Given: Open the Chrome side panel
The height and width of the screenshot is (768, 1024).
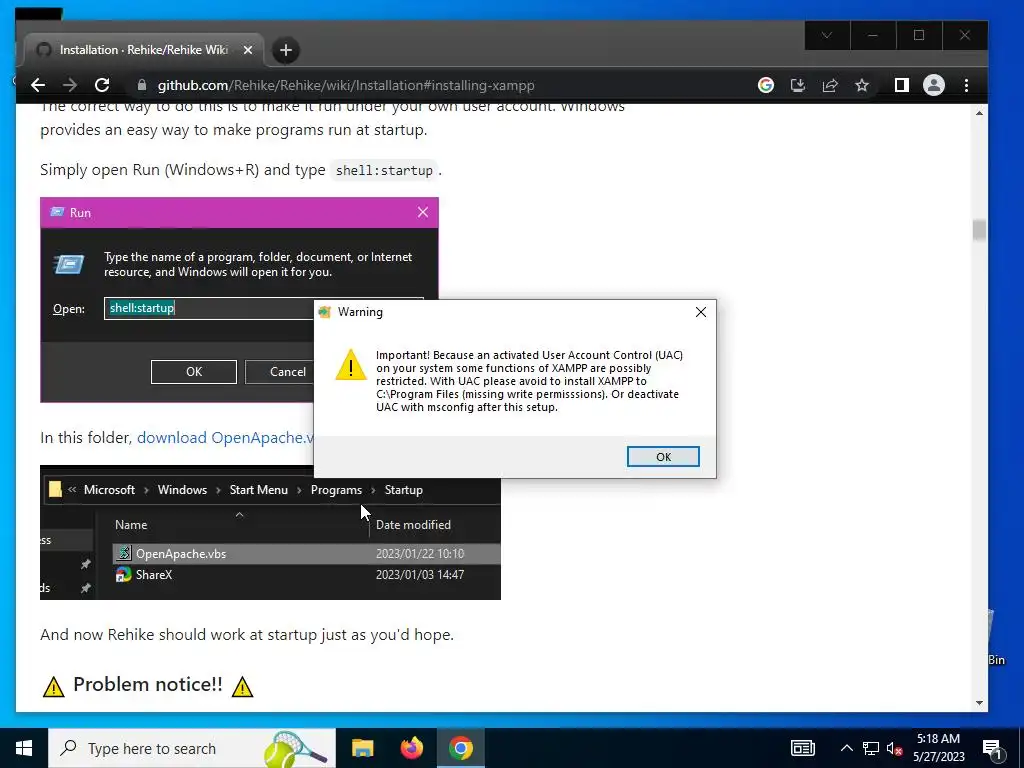Looking at the screenshot, I should (x=901, y=85).
